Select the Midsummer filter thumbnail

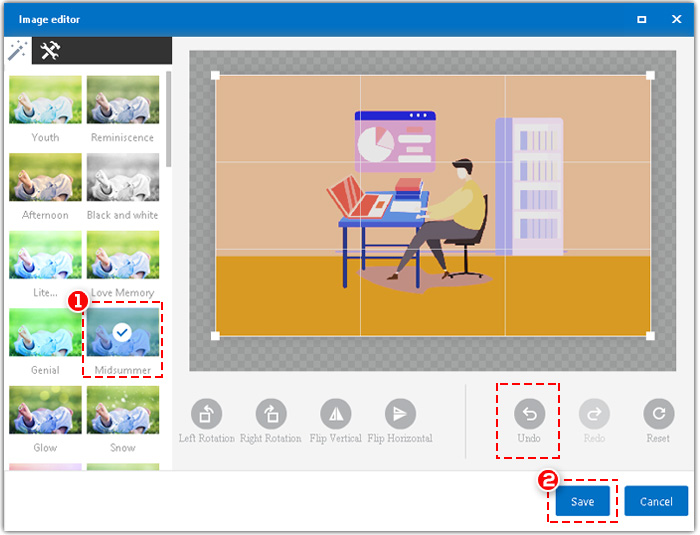(x=123, y=332)
